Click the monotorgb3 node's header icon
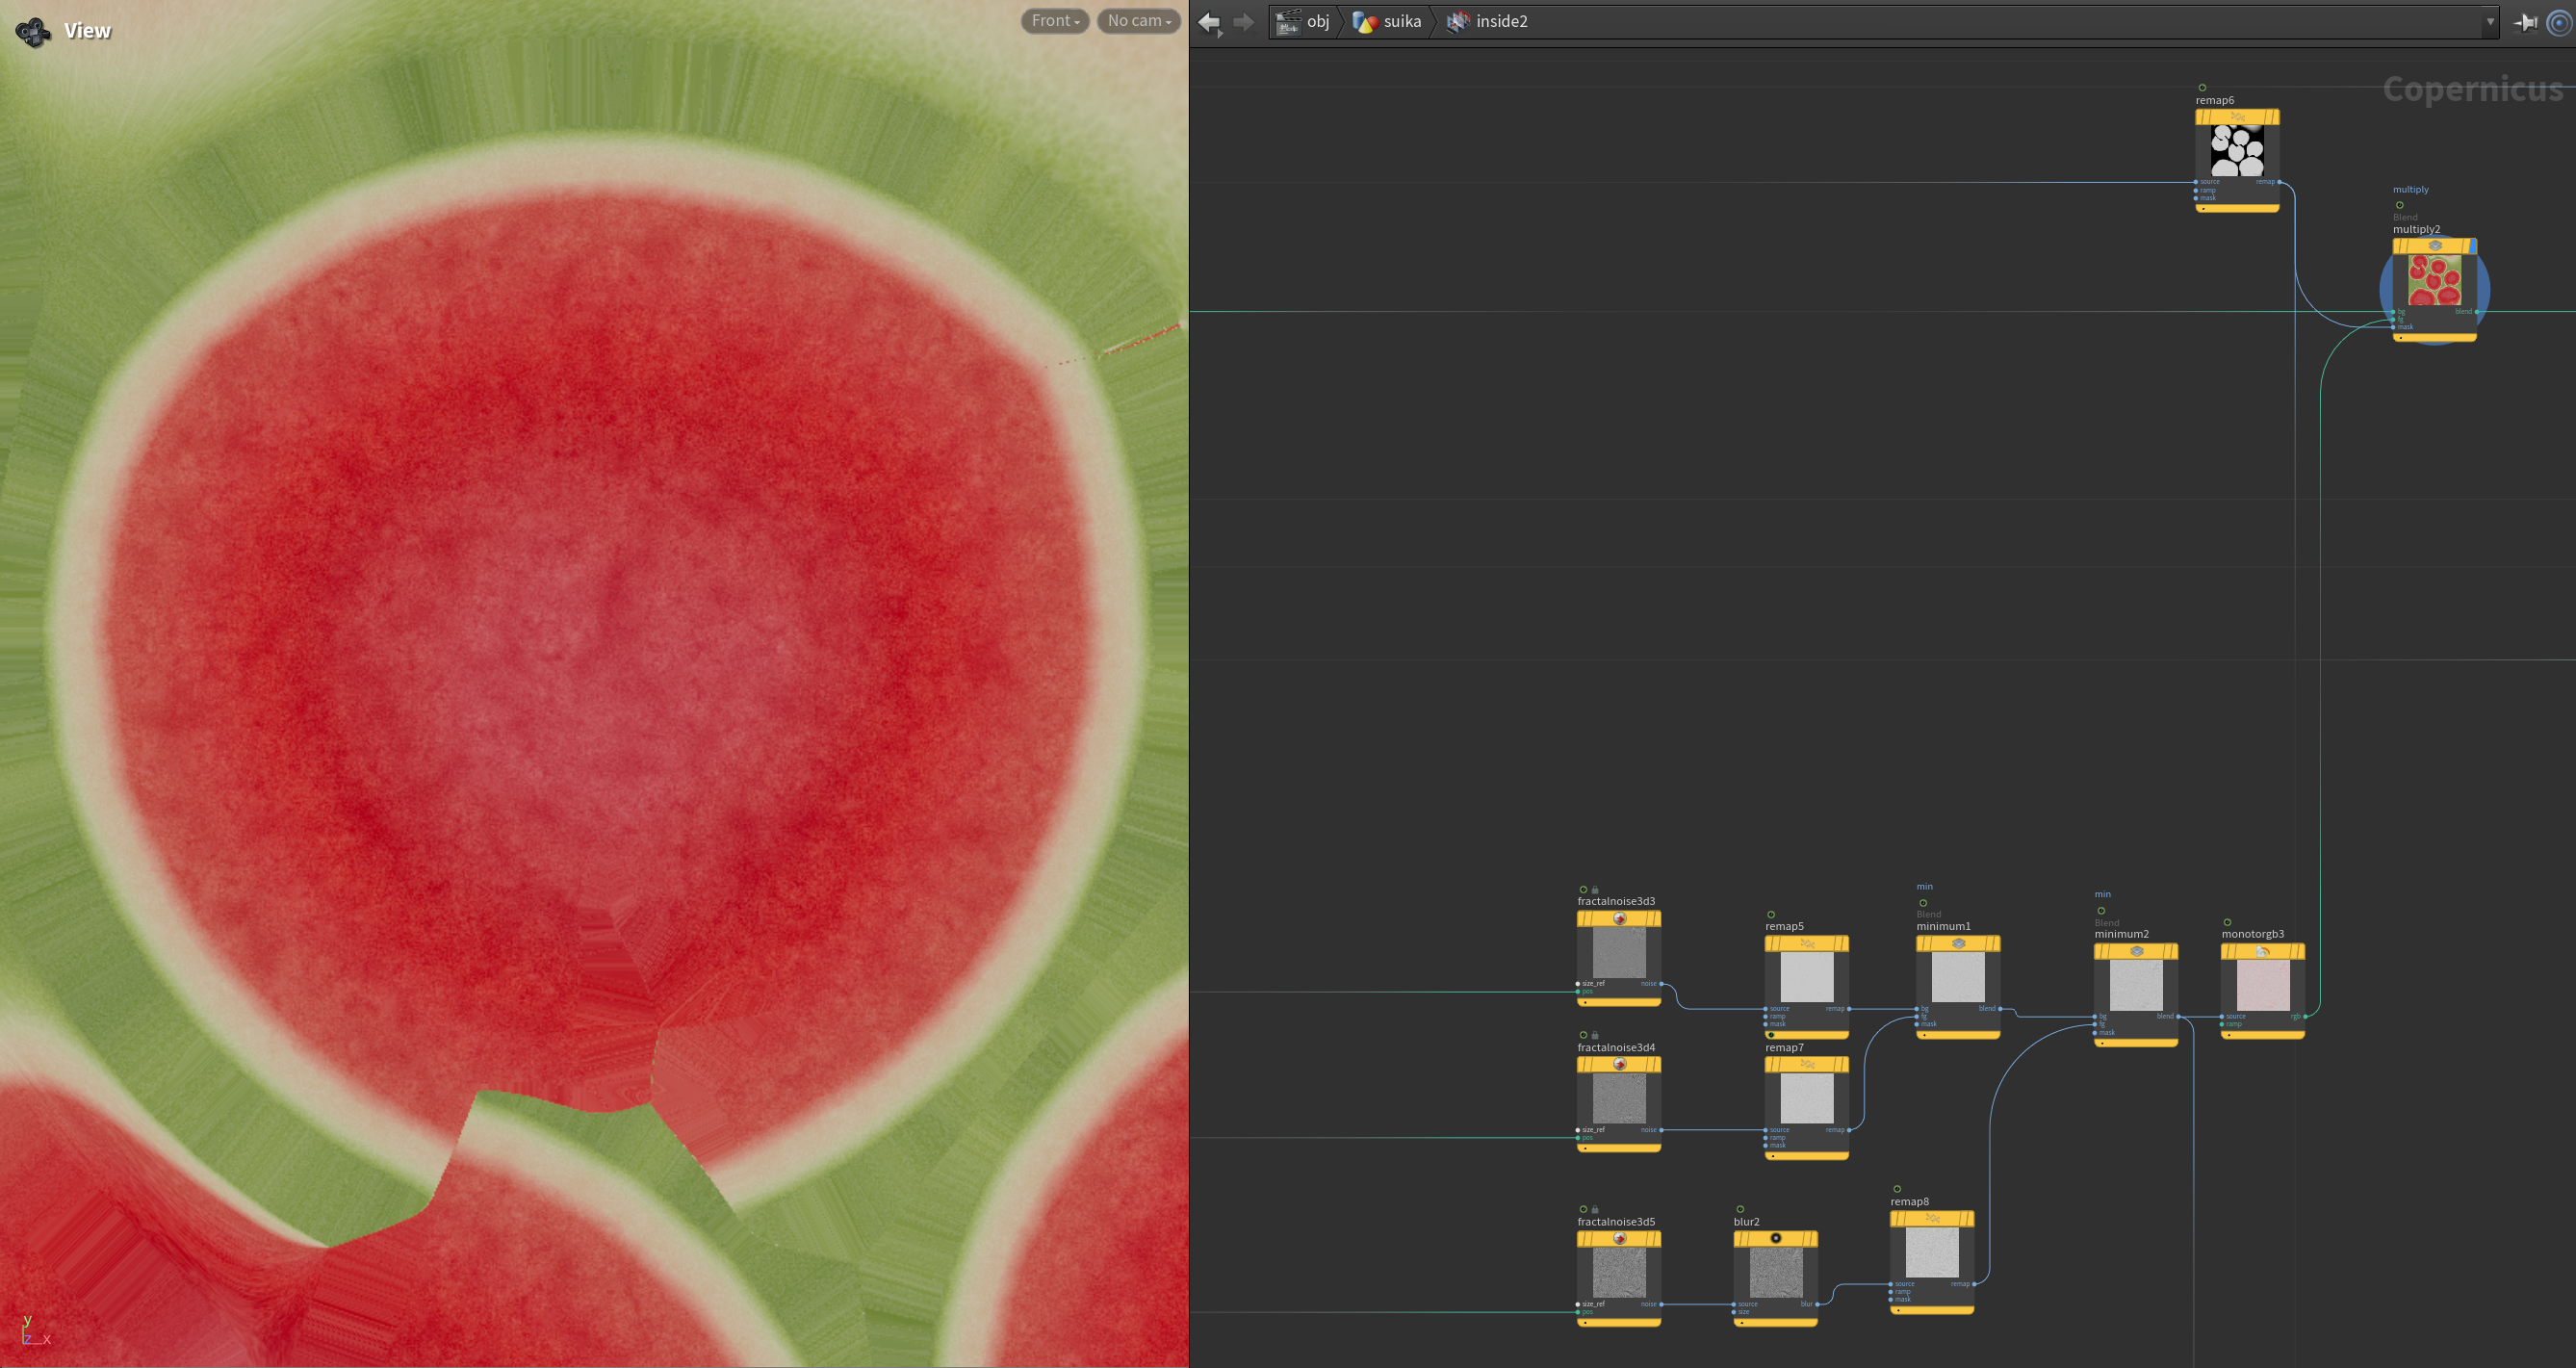Screen dimensions: 2576x1368 point(2262,951)
